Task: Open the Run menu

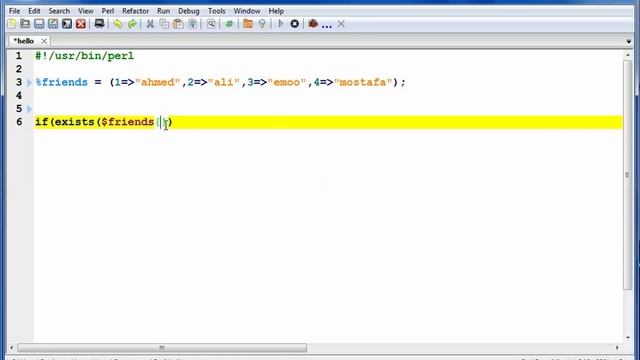Action: pyautogui.click(x=163, y=11)
